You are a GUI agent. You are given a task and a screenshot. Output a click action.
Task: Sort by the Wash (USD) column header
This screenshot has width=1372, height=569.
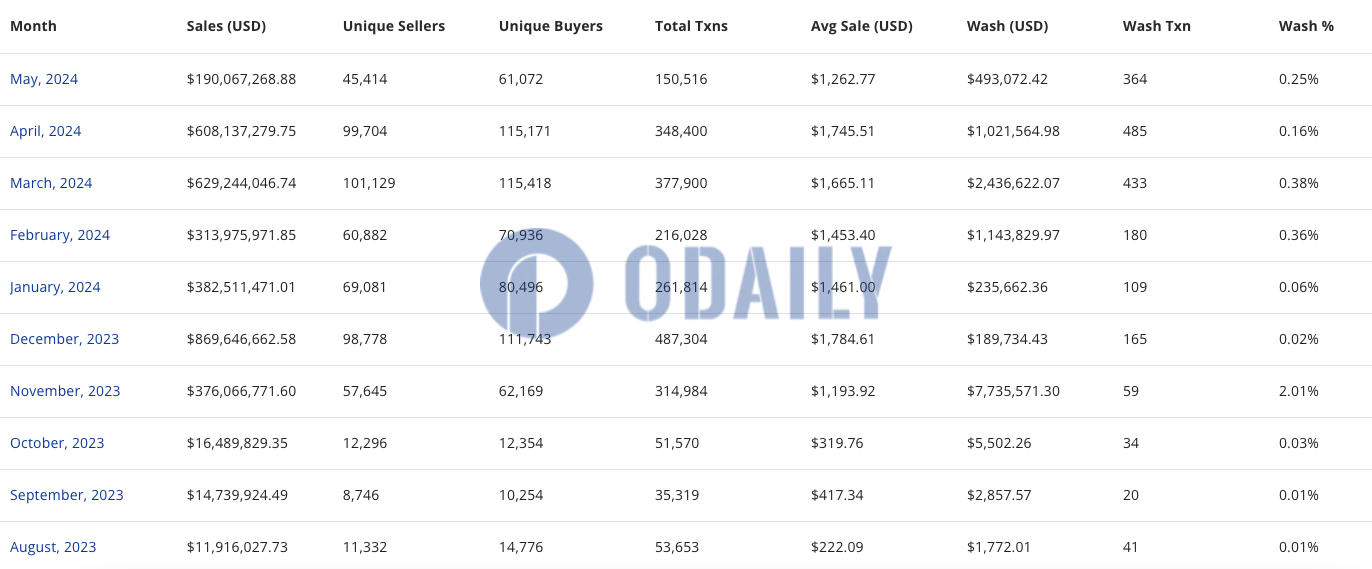tap(1007, 26)
